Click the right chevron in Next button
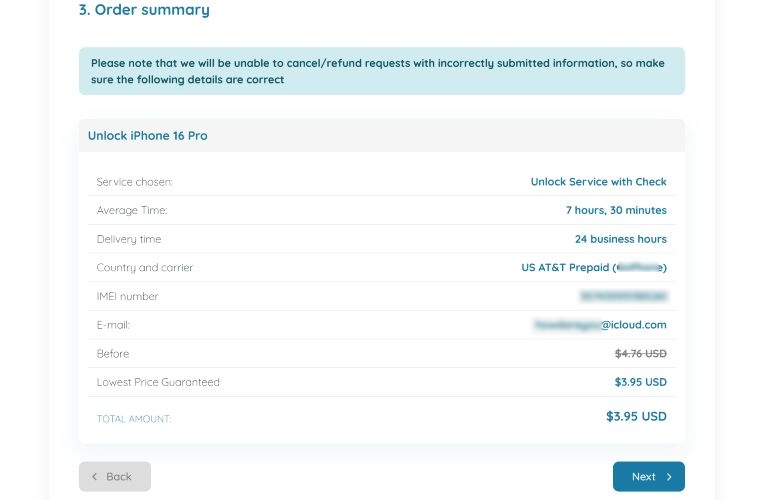The width and height of the screenshot is (762, 500). click(x=669, y=477)
